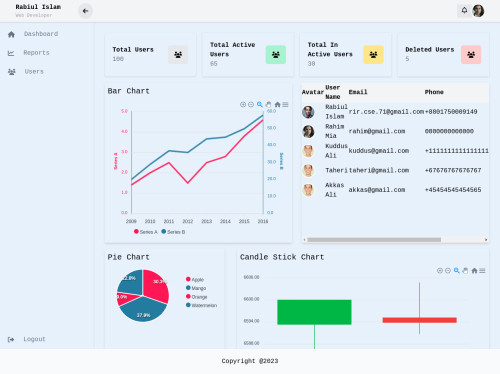
Task: Open Candle Stick Chart hamburger menu
Action: (x=482, y=271)
